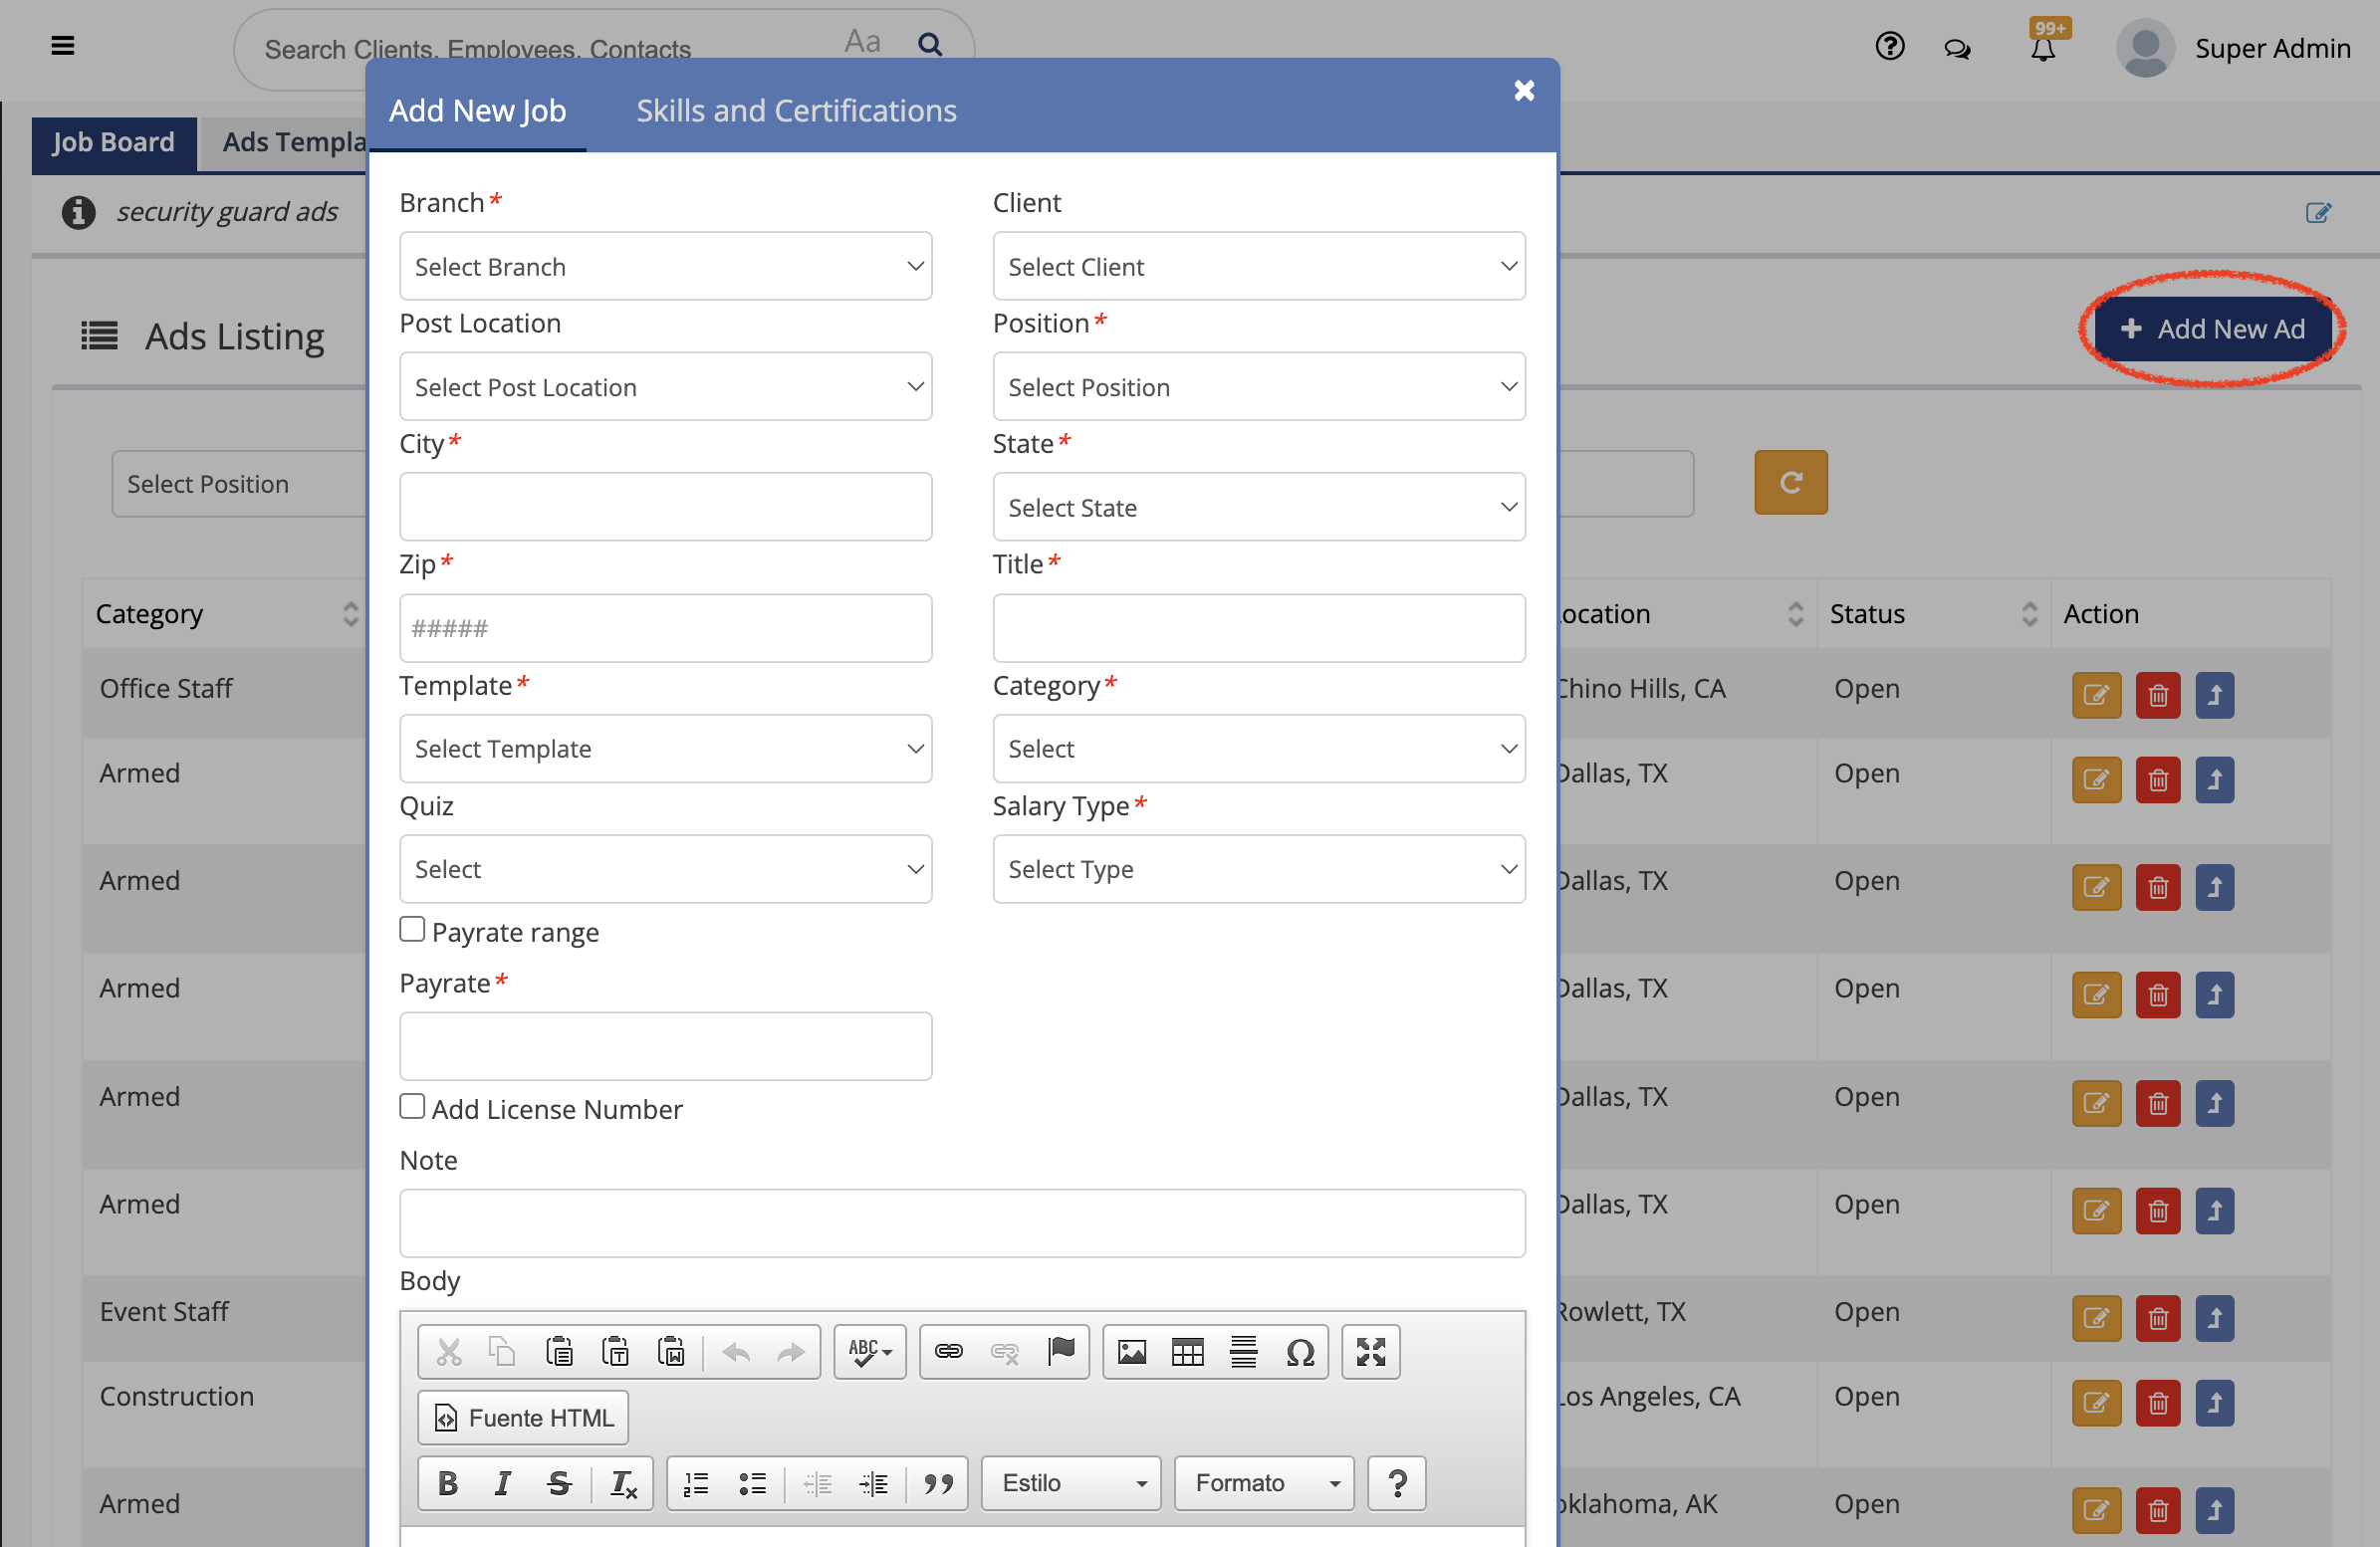This screenshot has width=2380, height=1547.
Task: Click into the City input field
Action: click(665, 507)
